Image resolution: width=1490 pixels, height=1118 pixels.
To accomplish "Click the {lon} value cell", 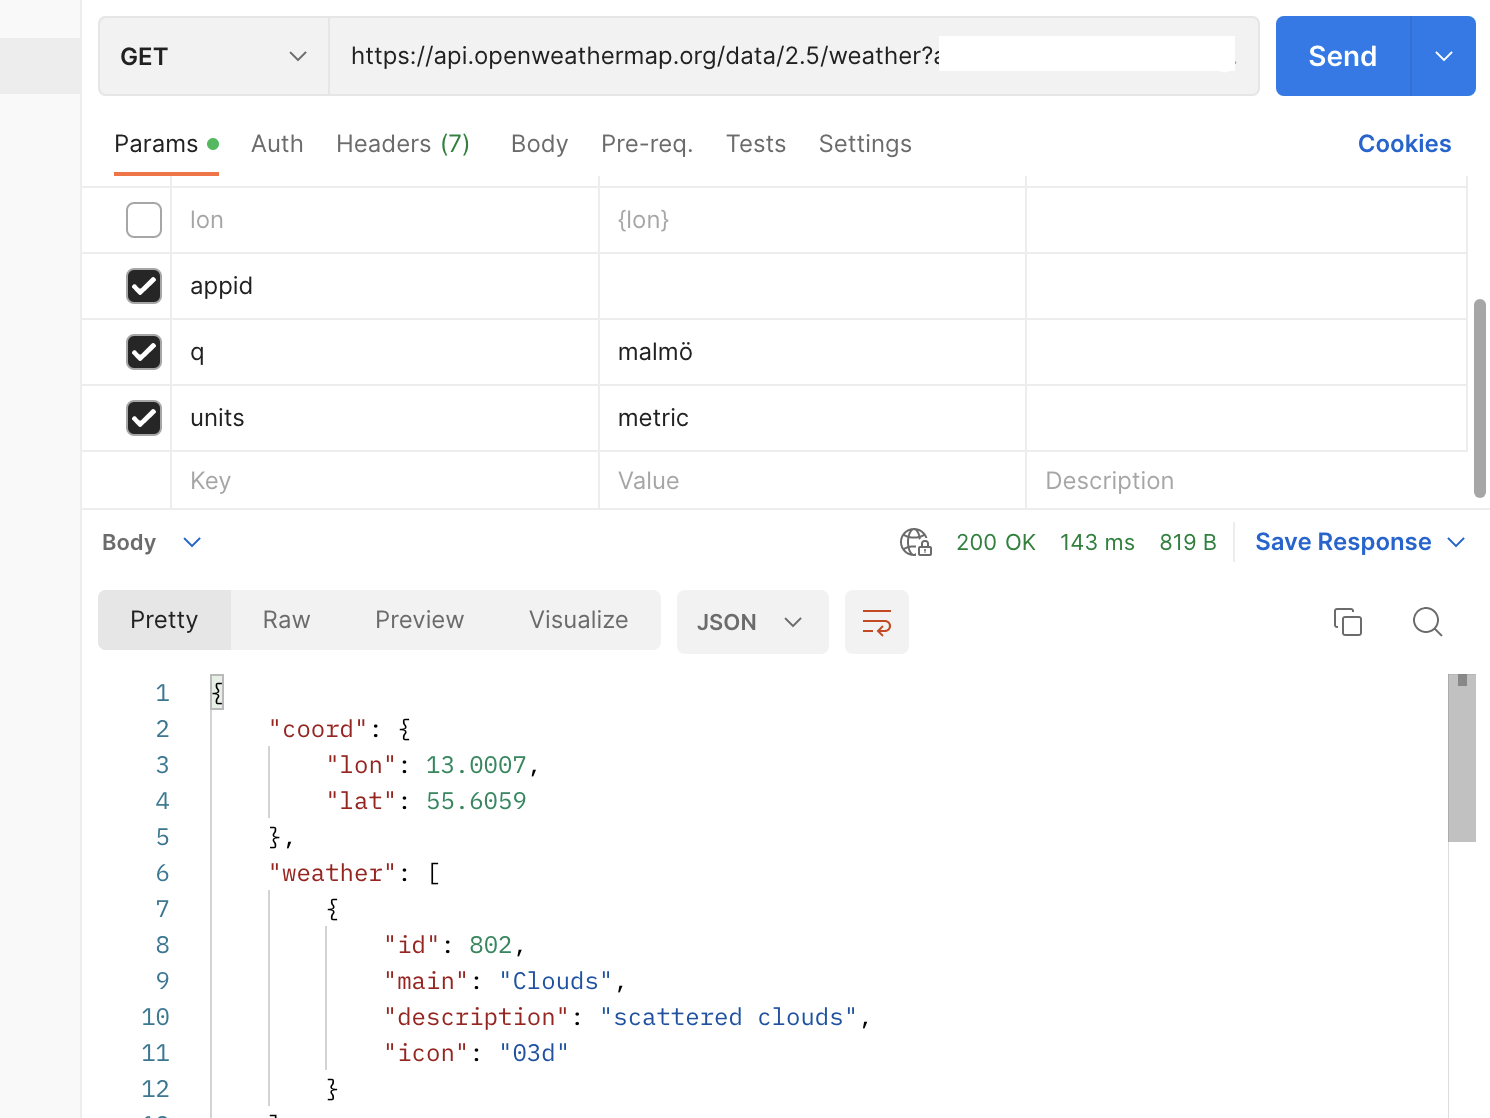I will pos(812,220).
